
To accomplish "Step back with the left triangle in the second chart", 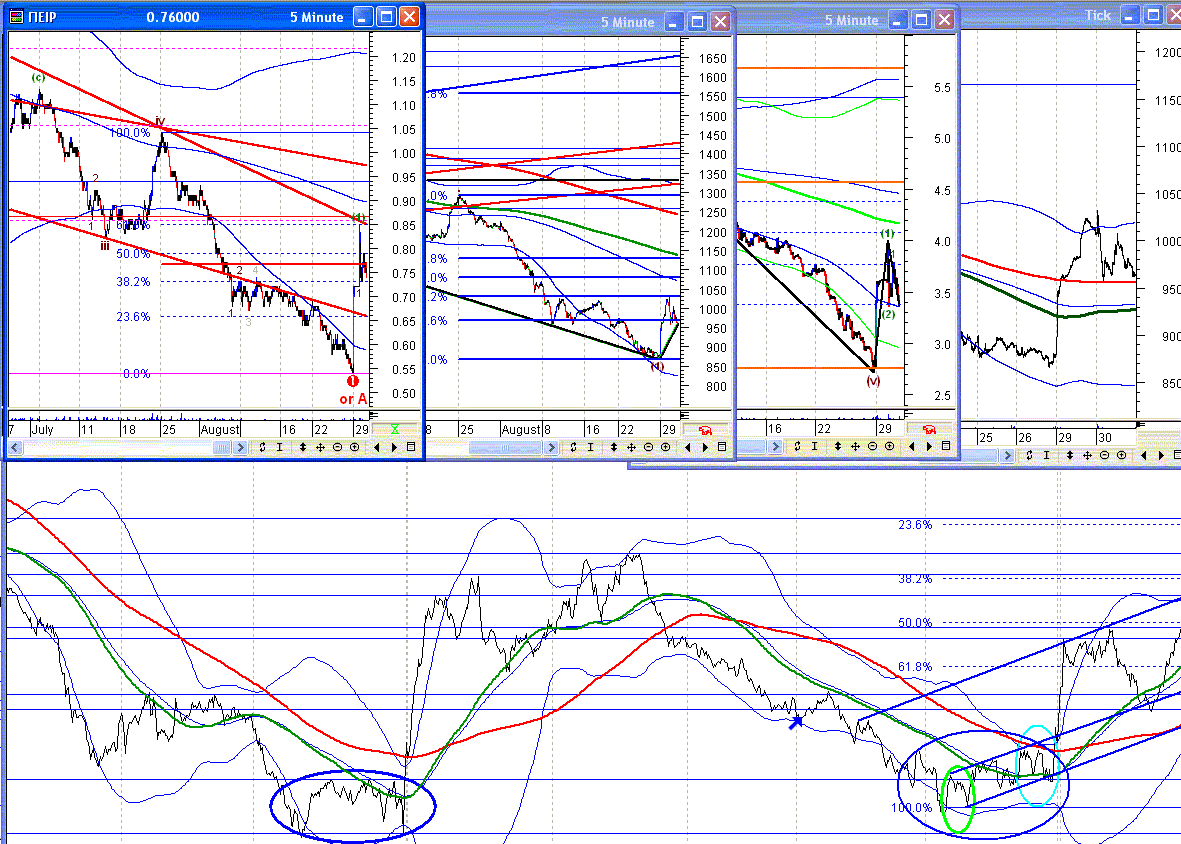I will [x=688, y=447].
